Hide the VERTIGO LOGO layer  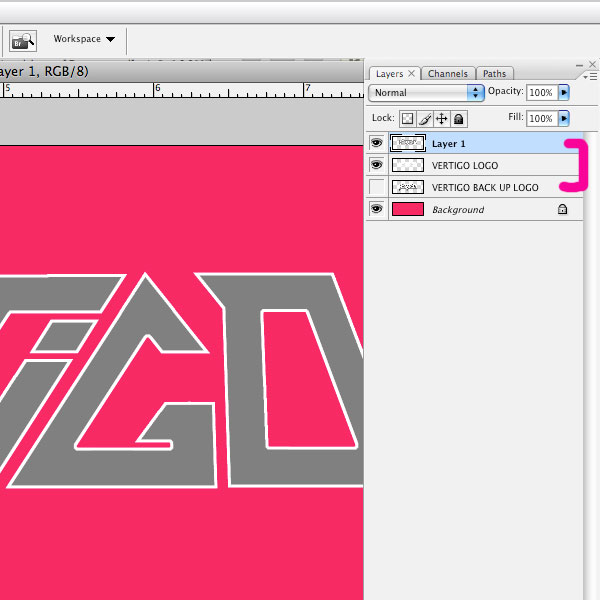377,166
